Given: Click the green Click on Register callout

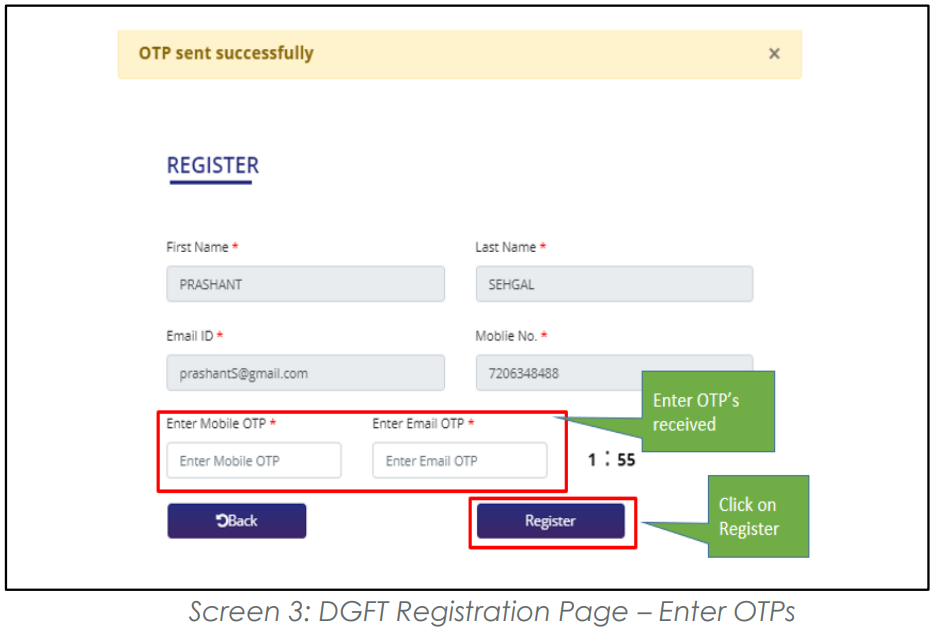Looking at the screenshot, I should (758, 517).
